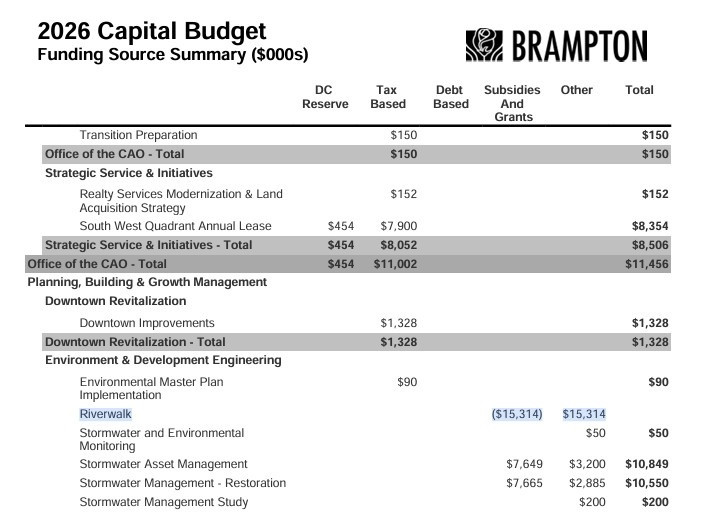This screenshot has width=706, height=512.
Task: Click the $11,456 Office of the CAO total
Action: [646, 264]
